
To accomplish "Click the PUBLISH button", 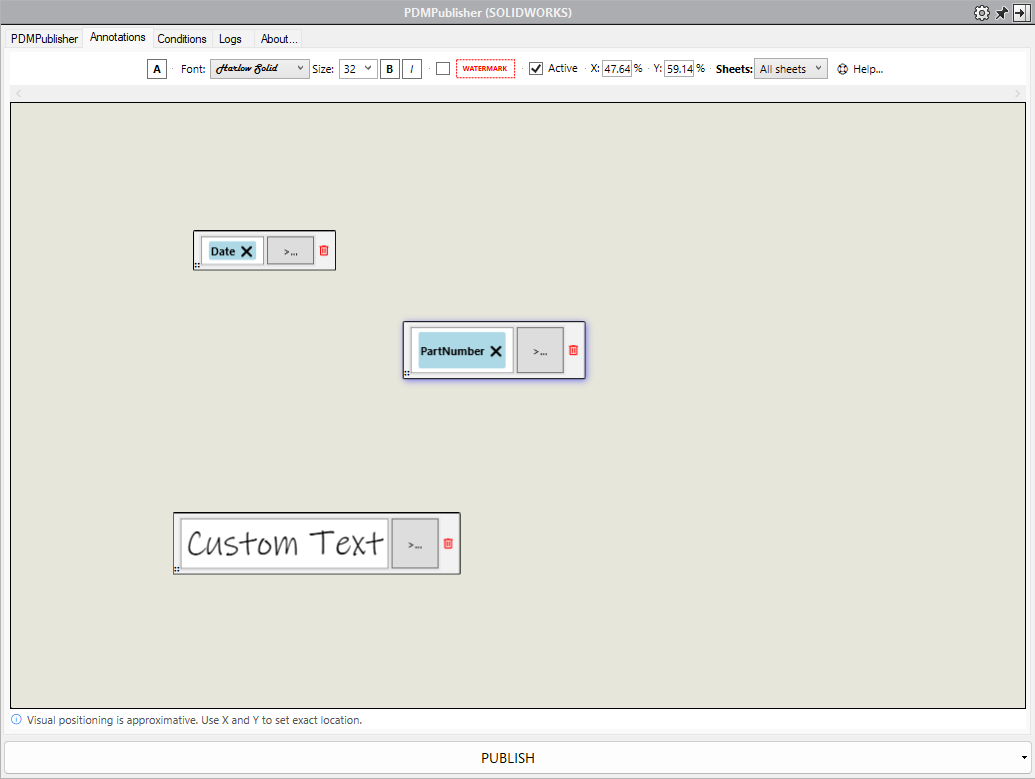I will (507, 757).
